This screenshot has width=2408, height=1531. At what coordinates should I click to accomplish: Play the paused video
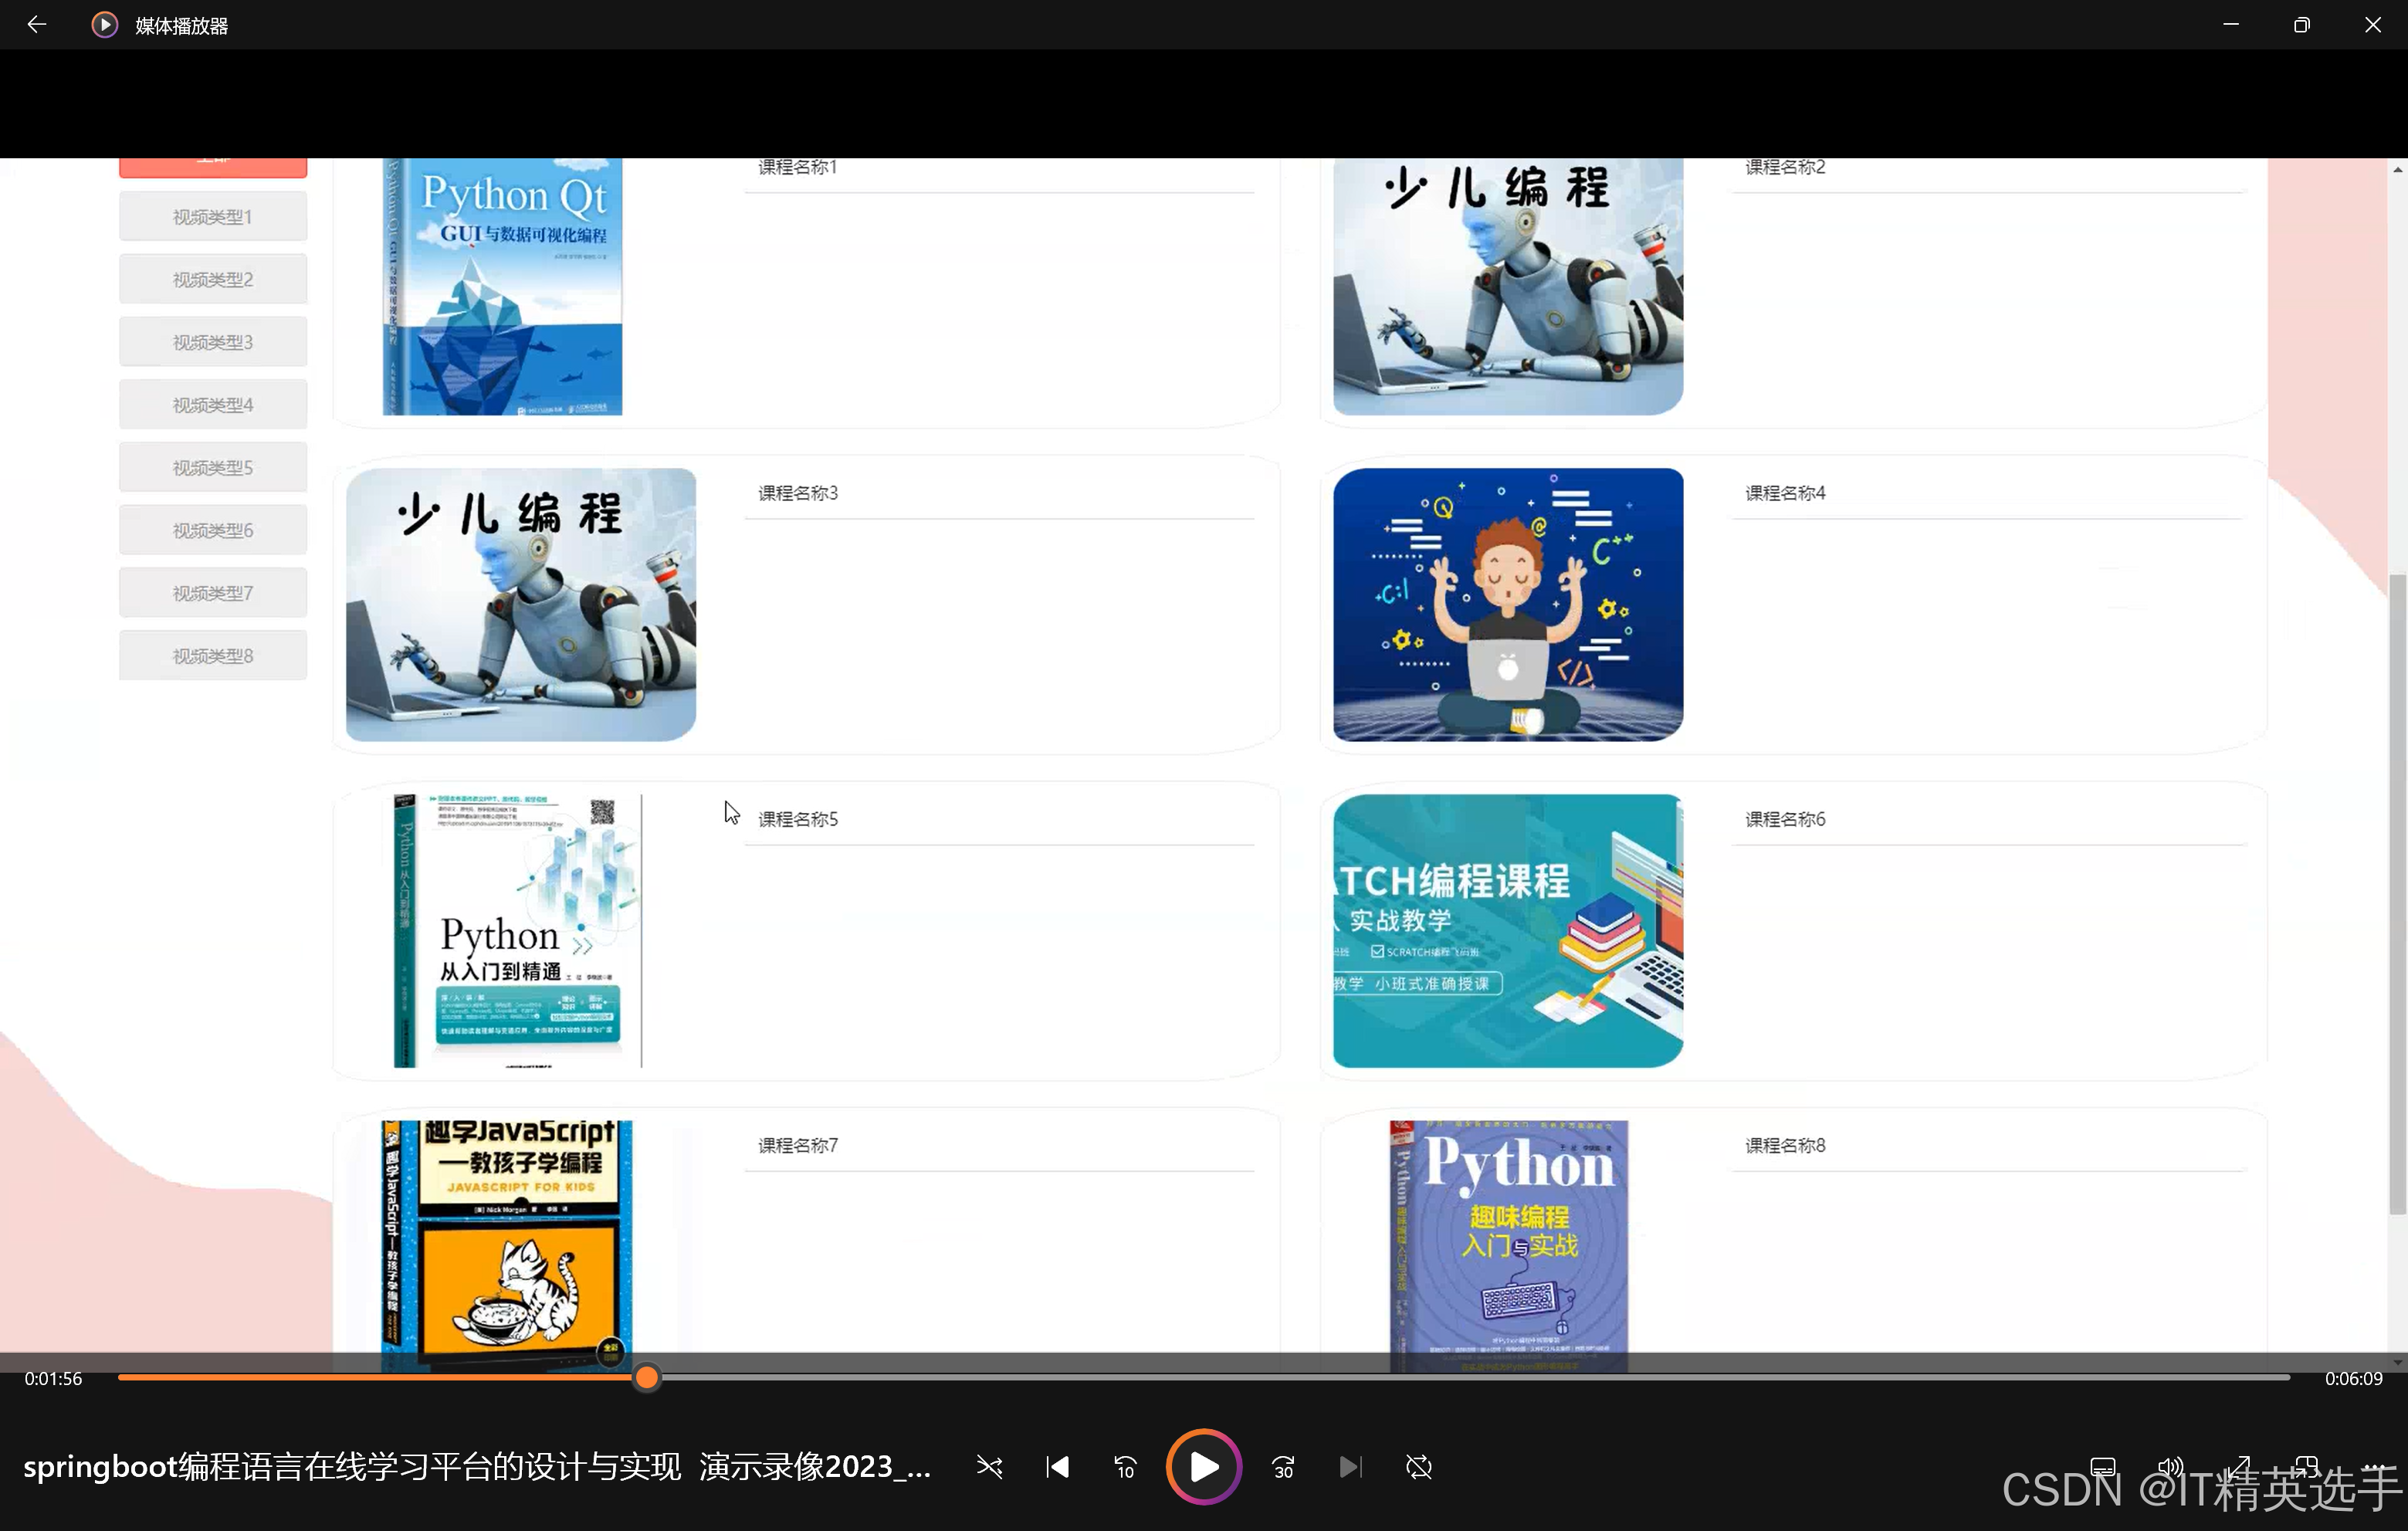coord(1203,1467)
